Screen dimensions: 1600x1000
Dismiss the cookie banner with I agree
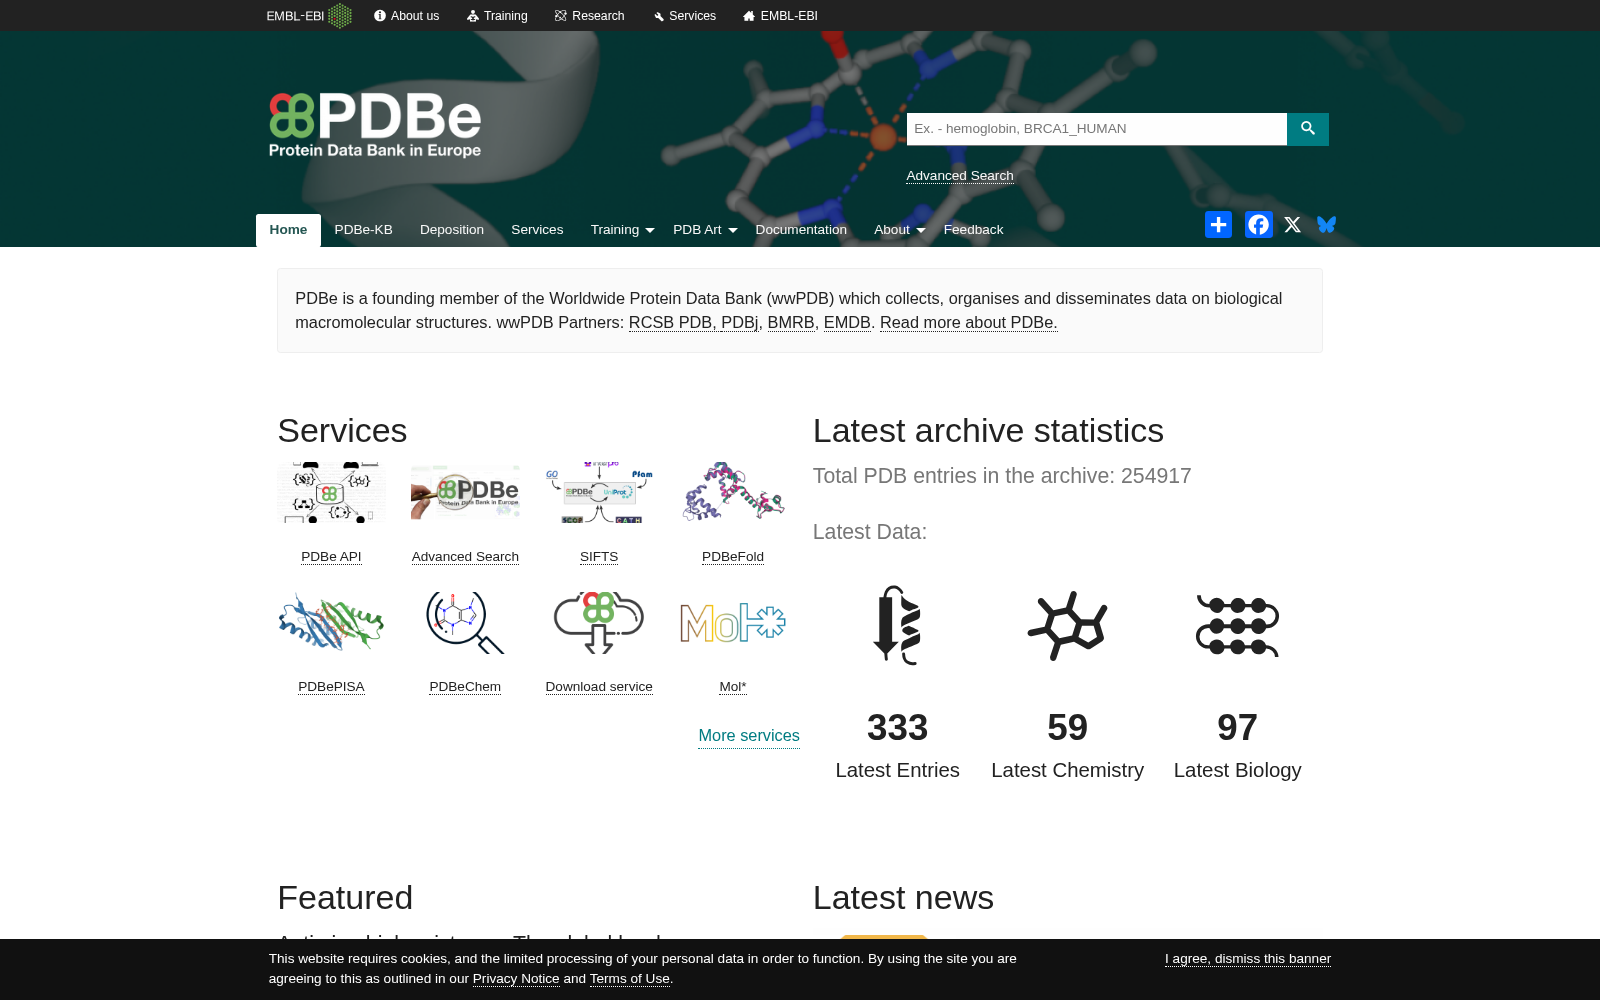tap(1248, 959)
